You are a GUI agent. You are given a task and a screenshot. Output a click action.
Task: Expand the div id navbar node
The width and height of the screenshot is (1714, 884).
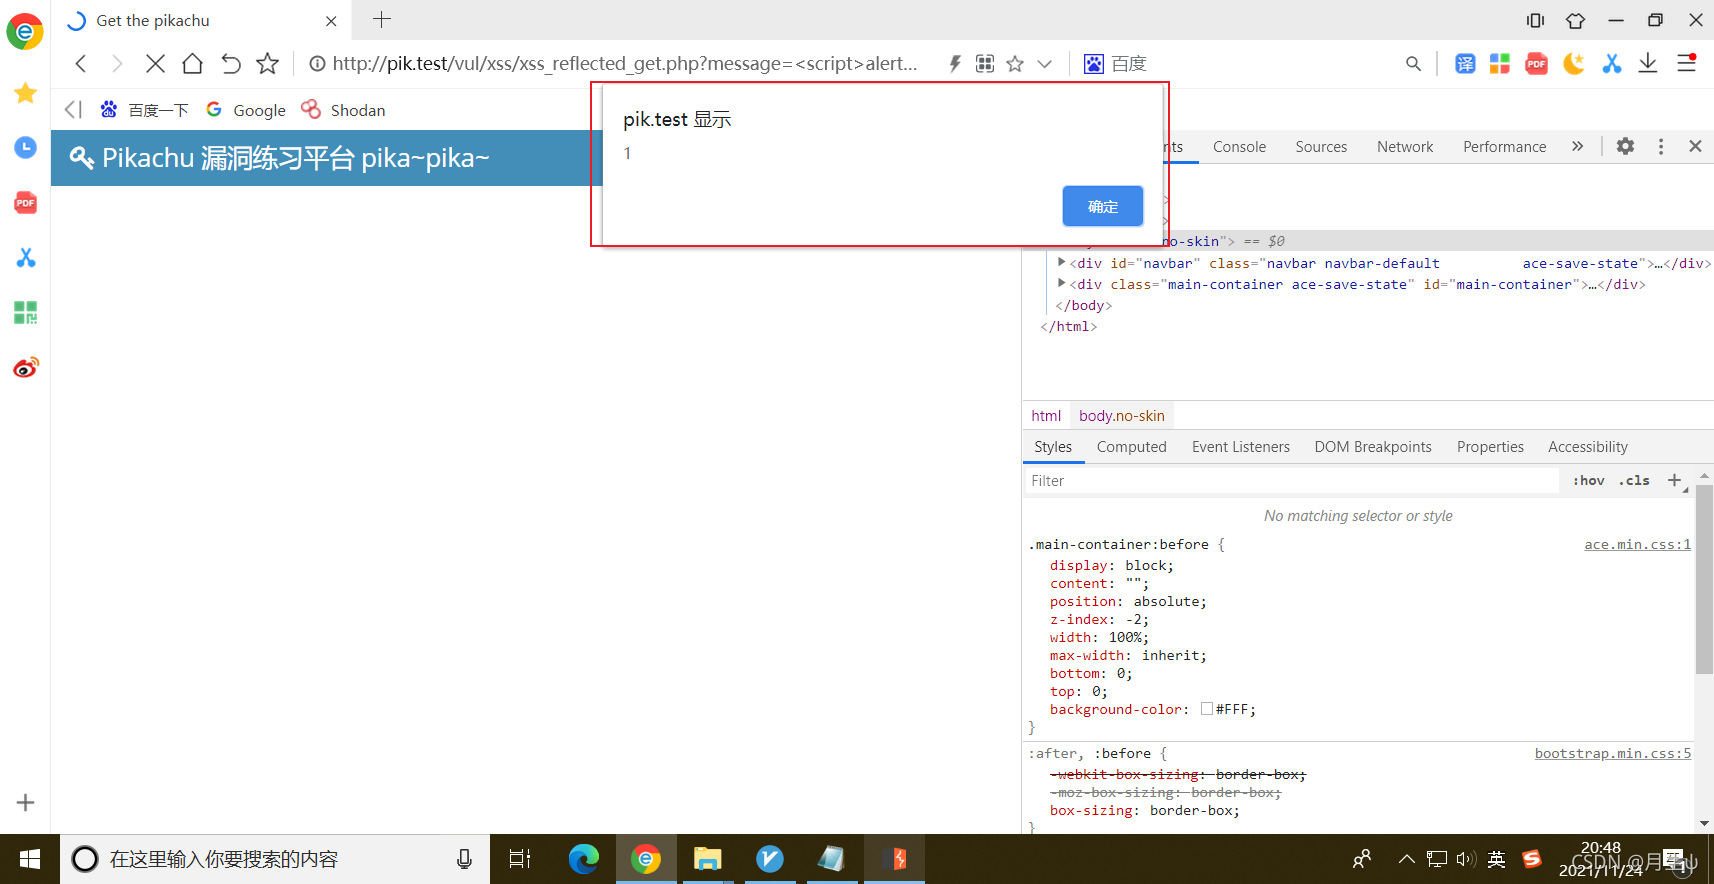pyautogui.click(x=1061, y=262)
